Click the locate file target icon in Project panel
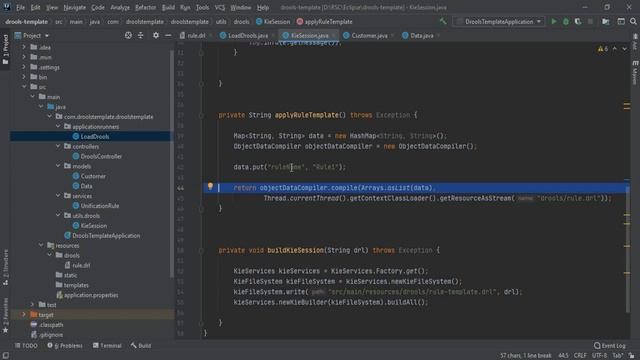The width and height of the screenshot is (640, 360). (x=128, y=36)
